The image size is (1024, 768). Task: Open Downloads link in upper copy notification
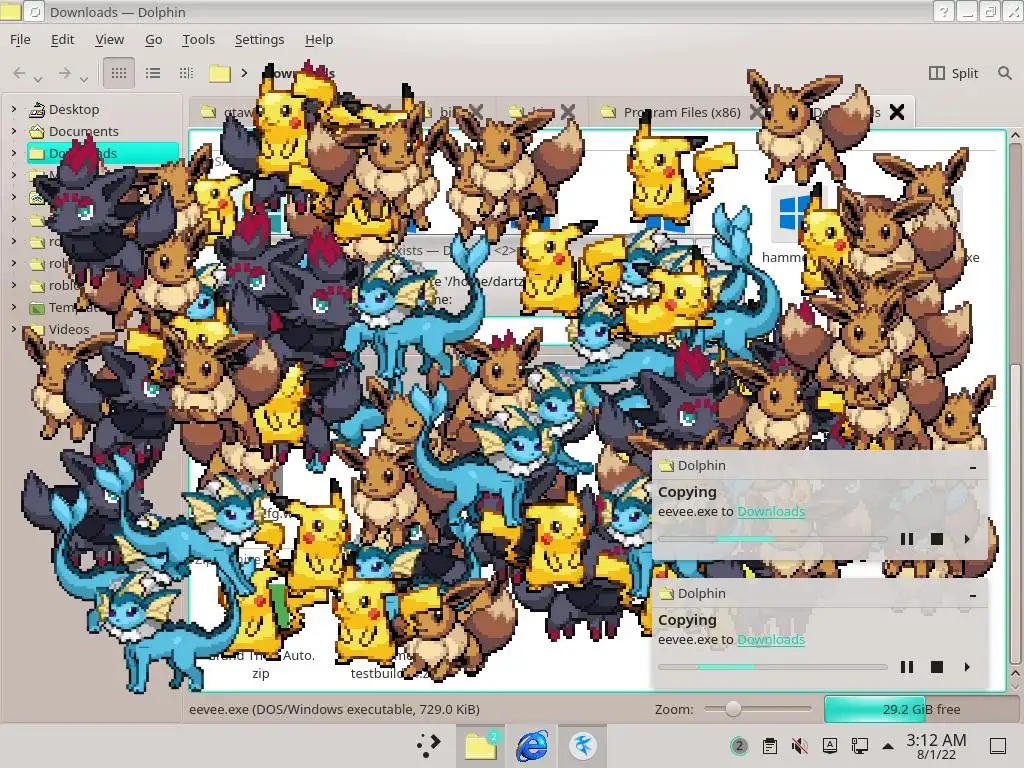[771, 511]
